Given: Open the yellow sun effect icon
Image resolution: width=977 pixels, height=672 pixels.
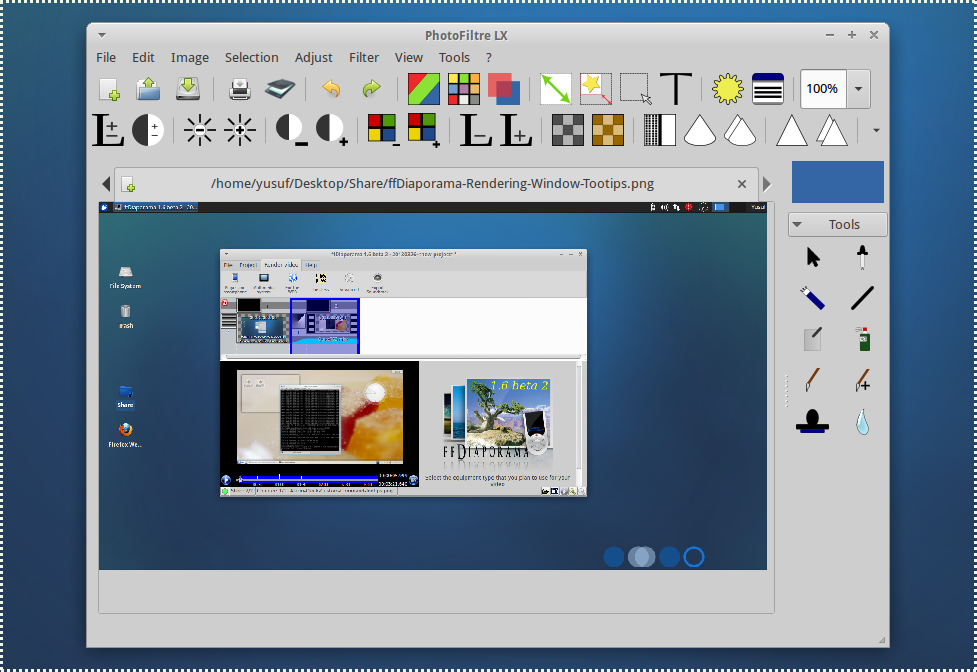Looking at the screenshot, I should 727,88.
